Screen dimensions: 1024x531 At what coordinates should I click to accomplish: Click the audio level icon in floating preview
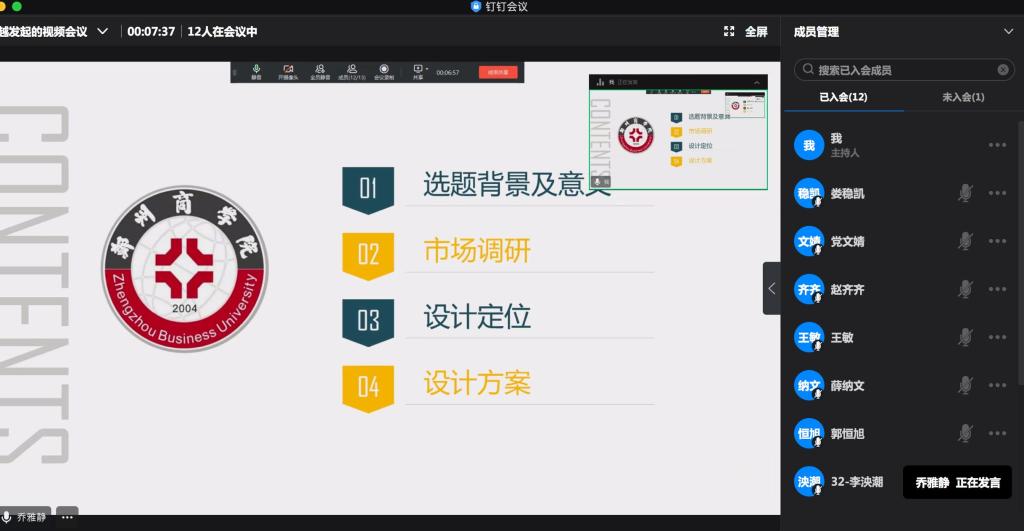click(x=600, y=82)
